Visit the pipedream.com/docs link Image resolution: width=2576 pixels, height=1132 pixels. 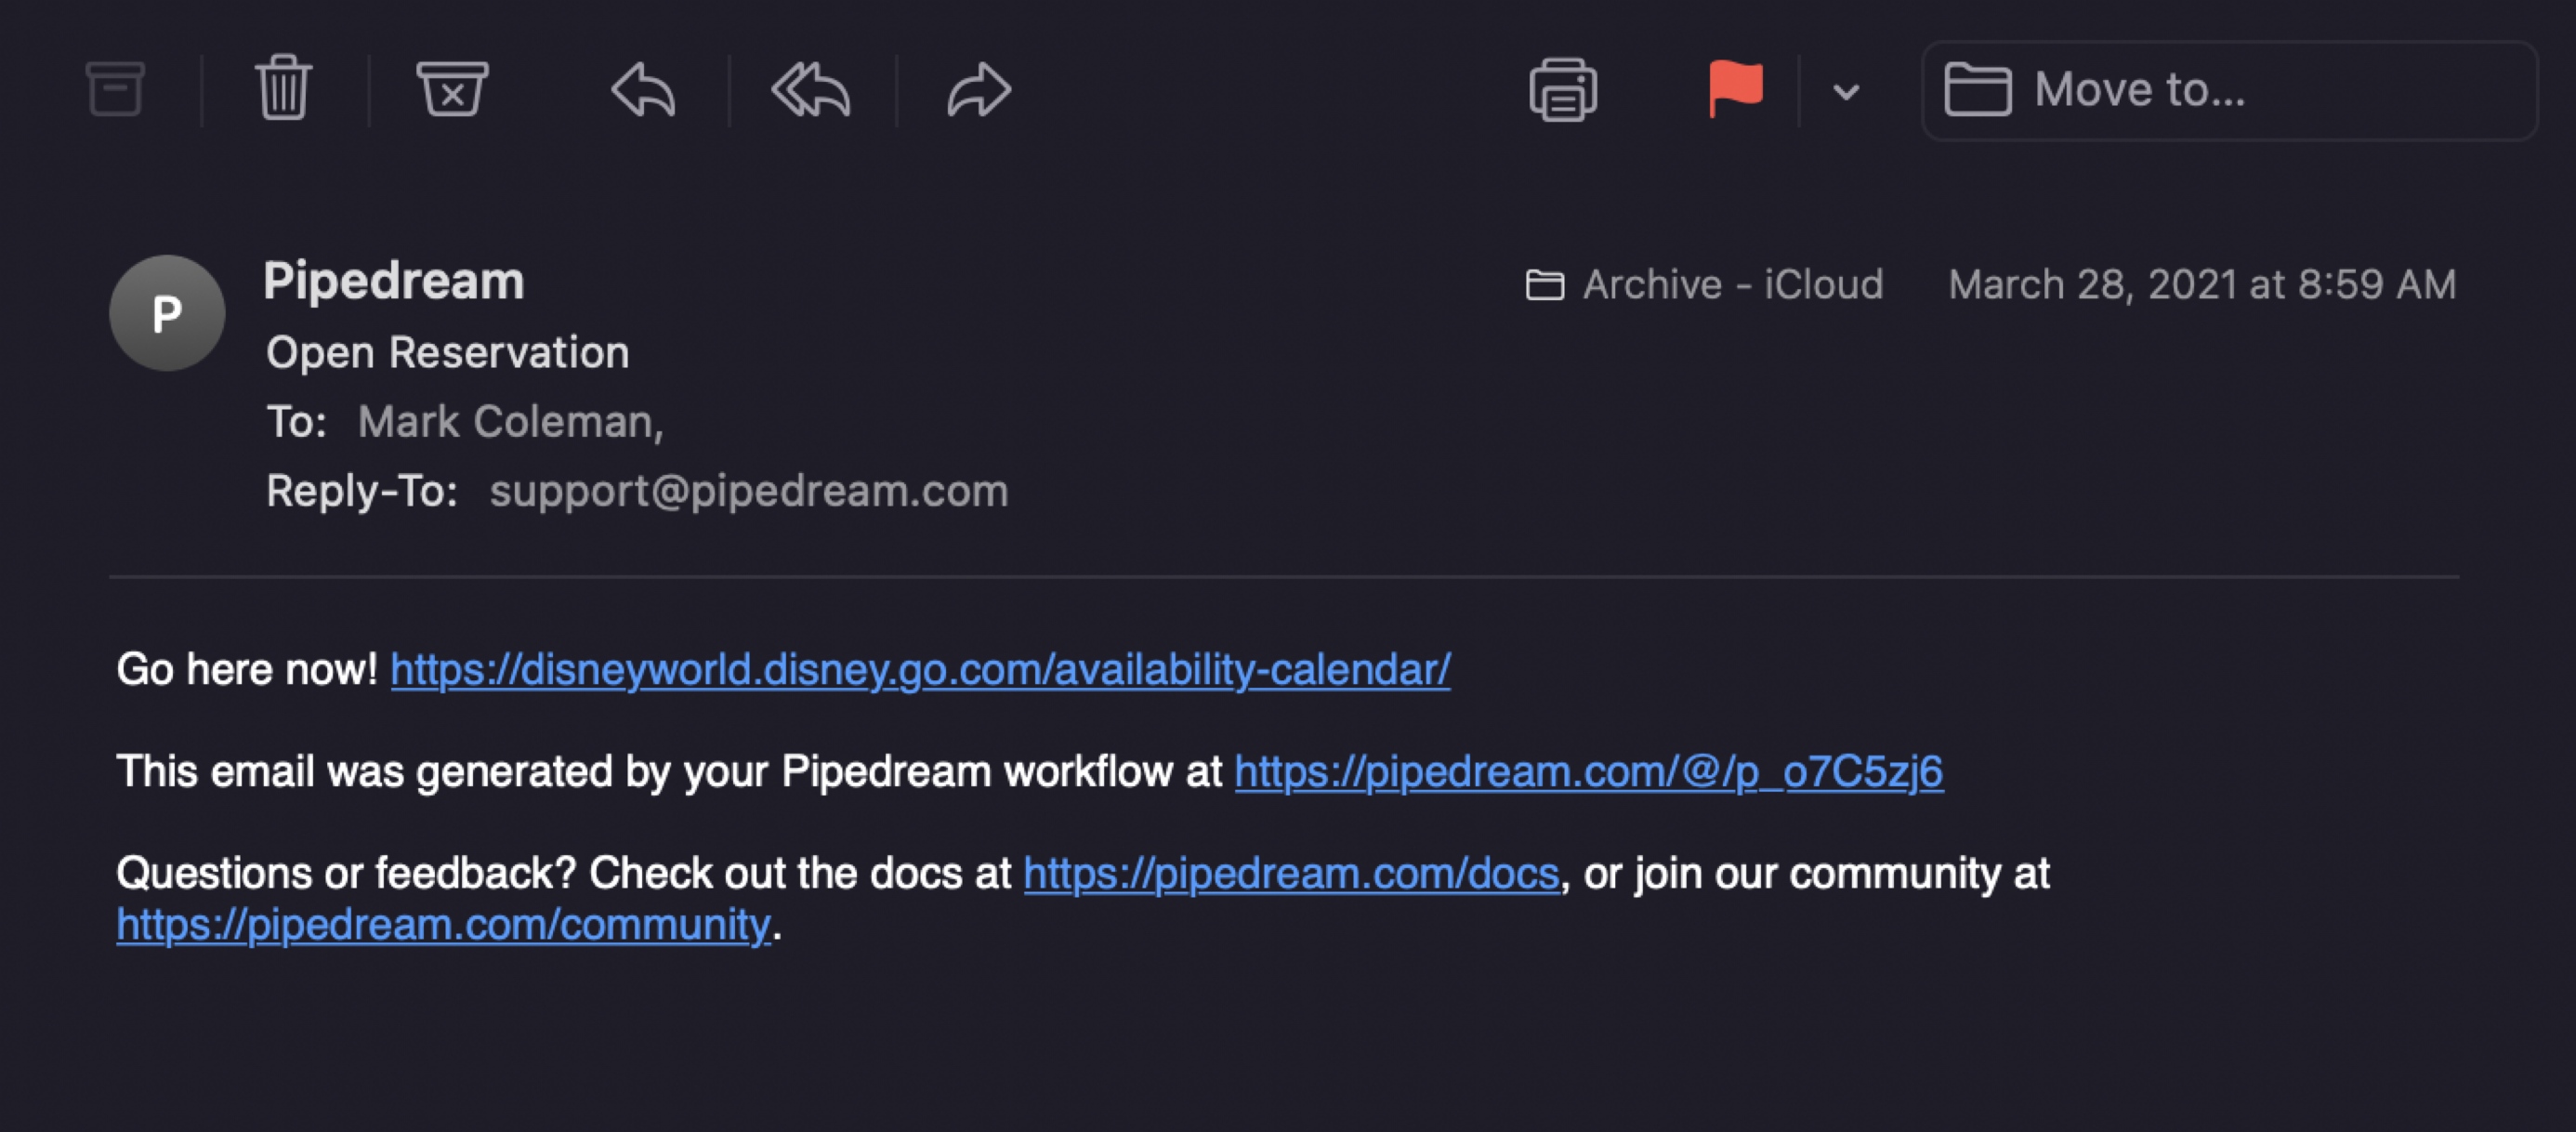coord(1291,873)
